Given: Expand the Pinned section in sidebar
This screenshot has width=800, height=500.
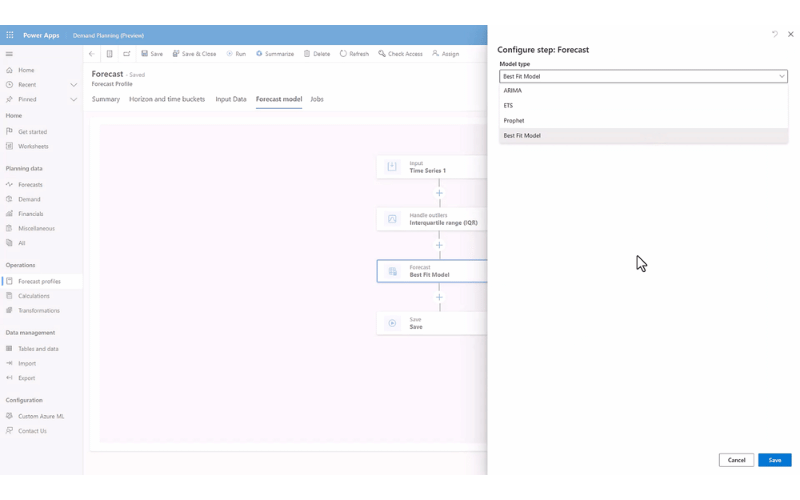Looking at the screenshot, I should tap(73, 99).
